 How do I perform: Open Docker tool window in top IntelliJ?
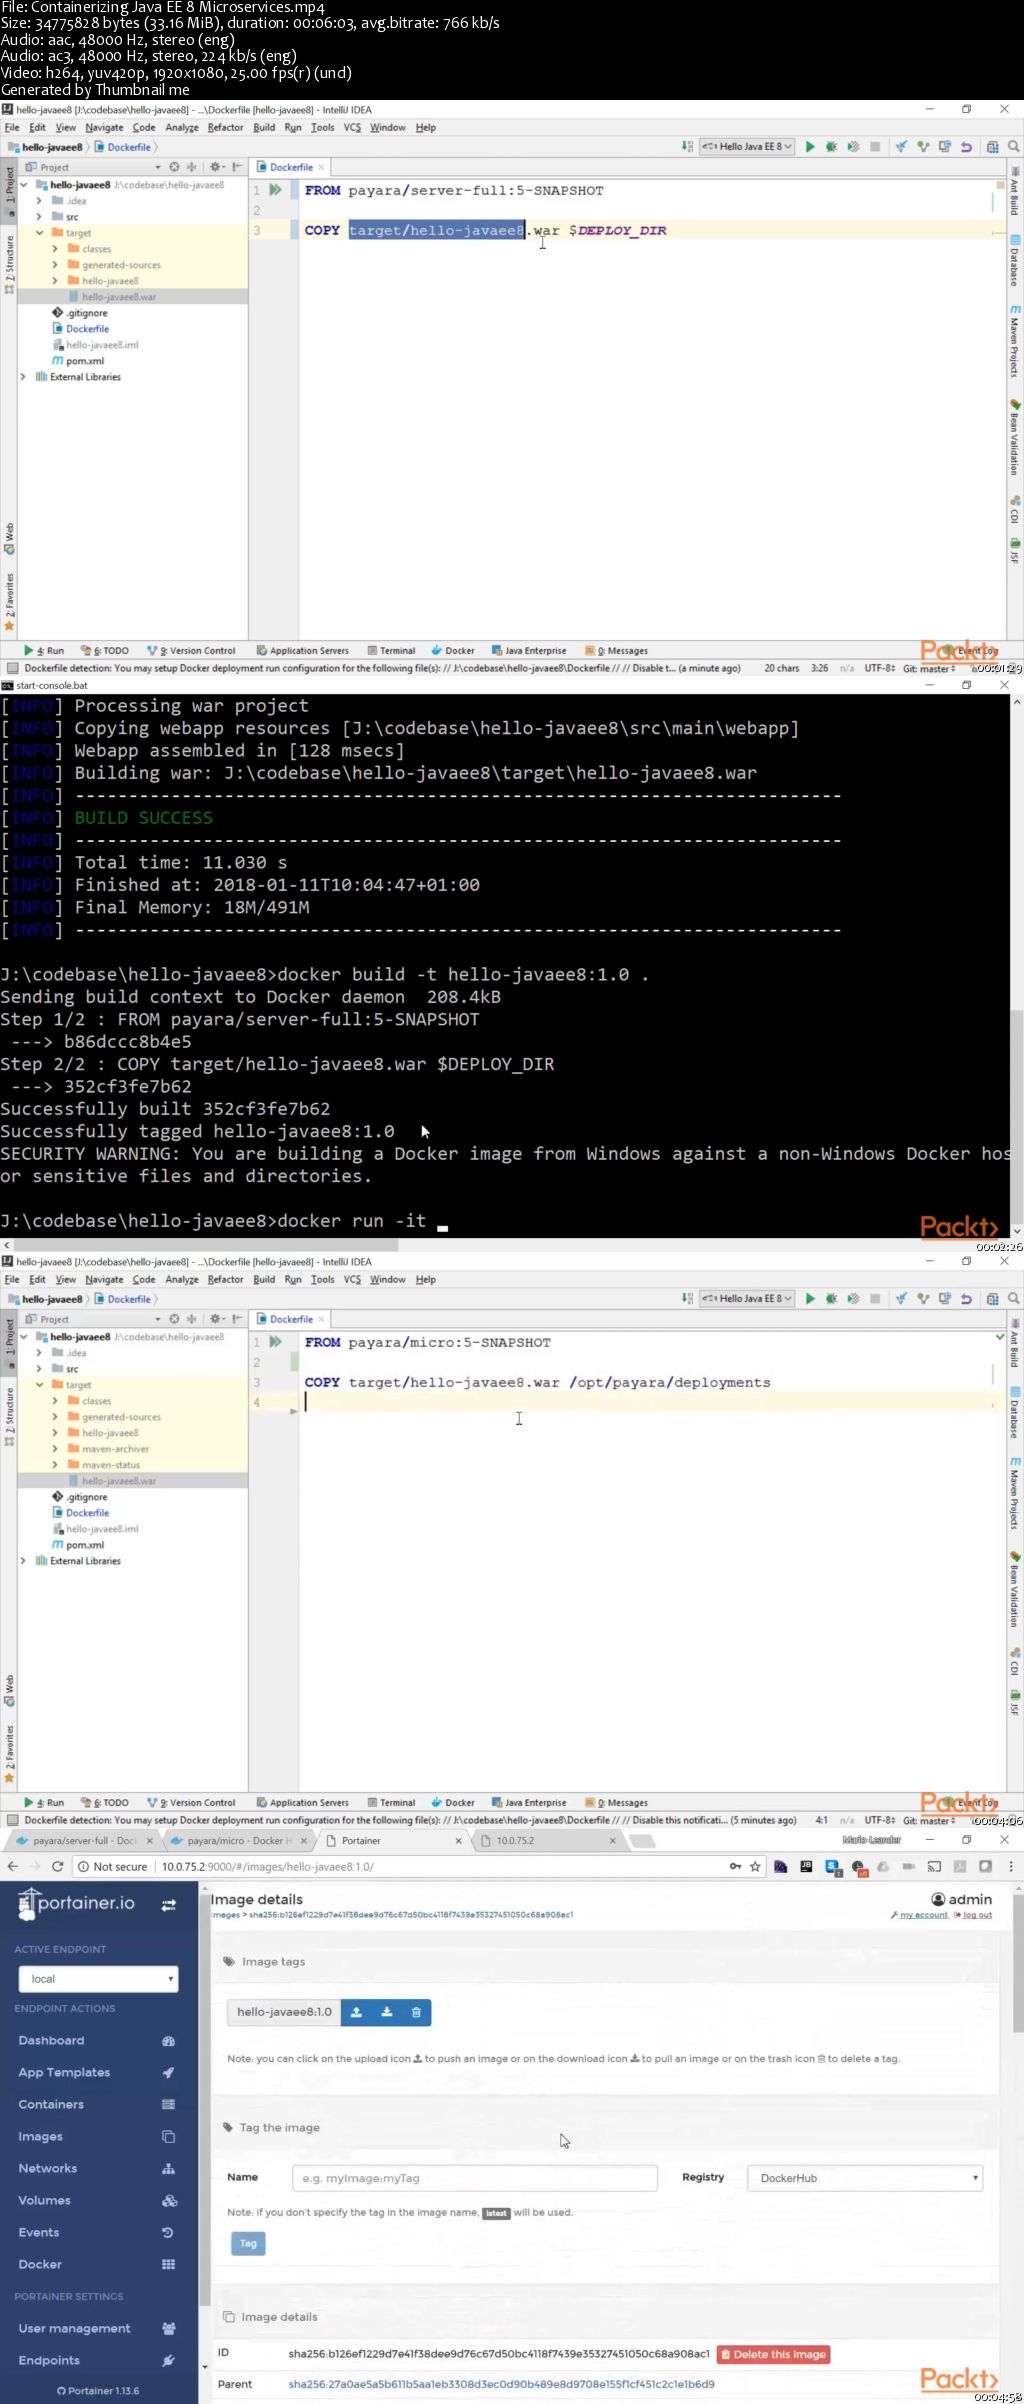coord(453,651)
